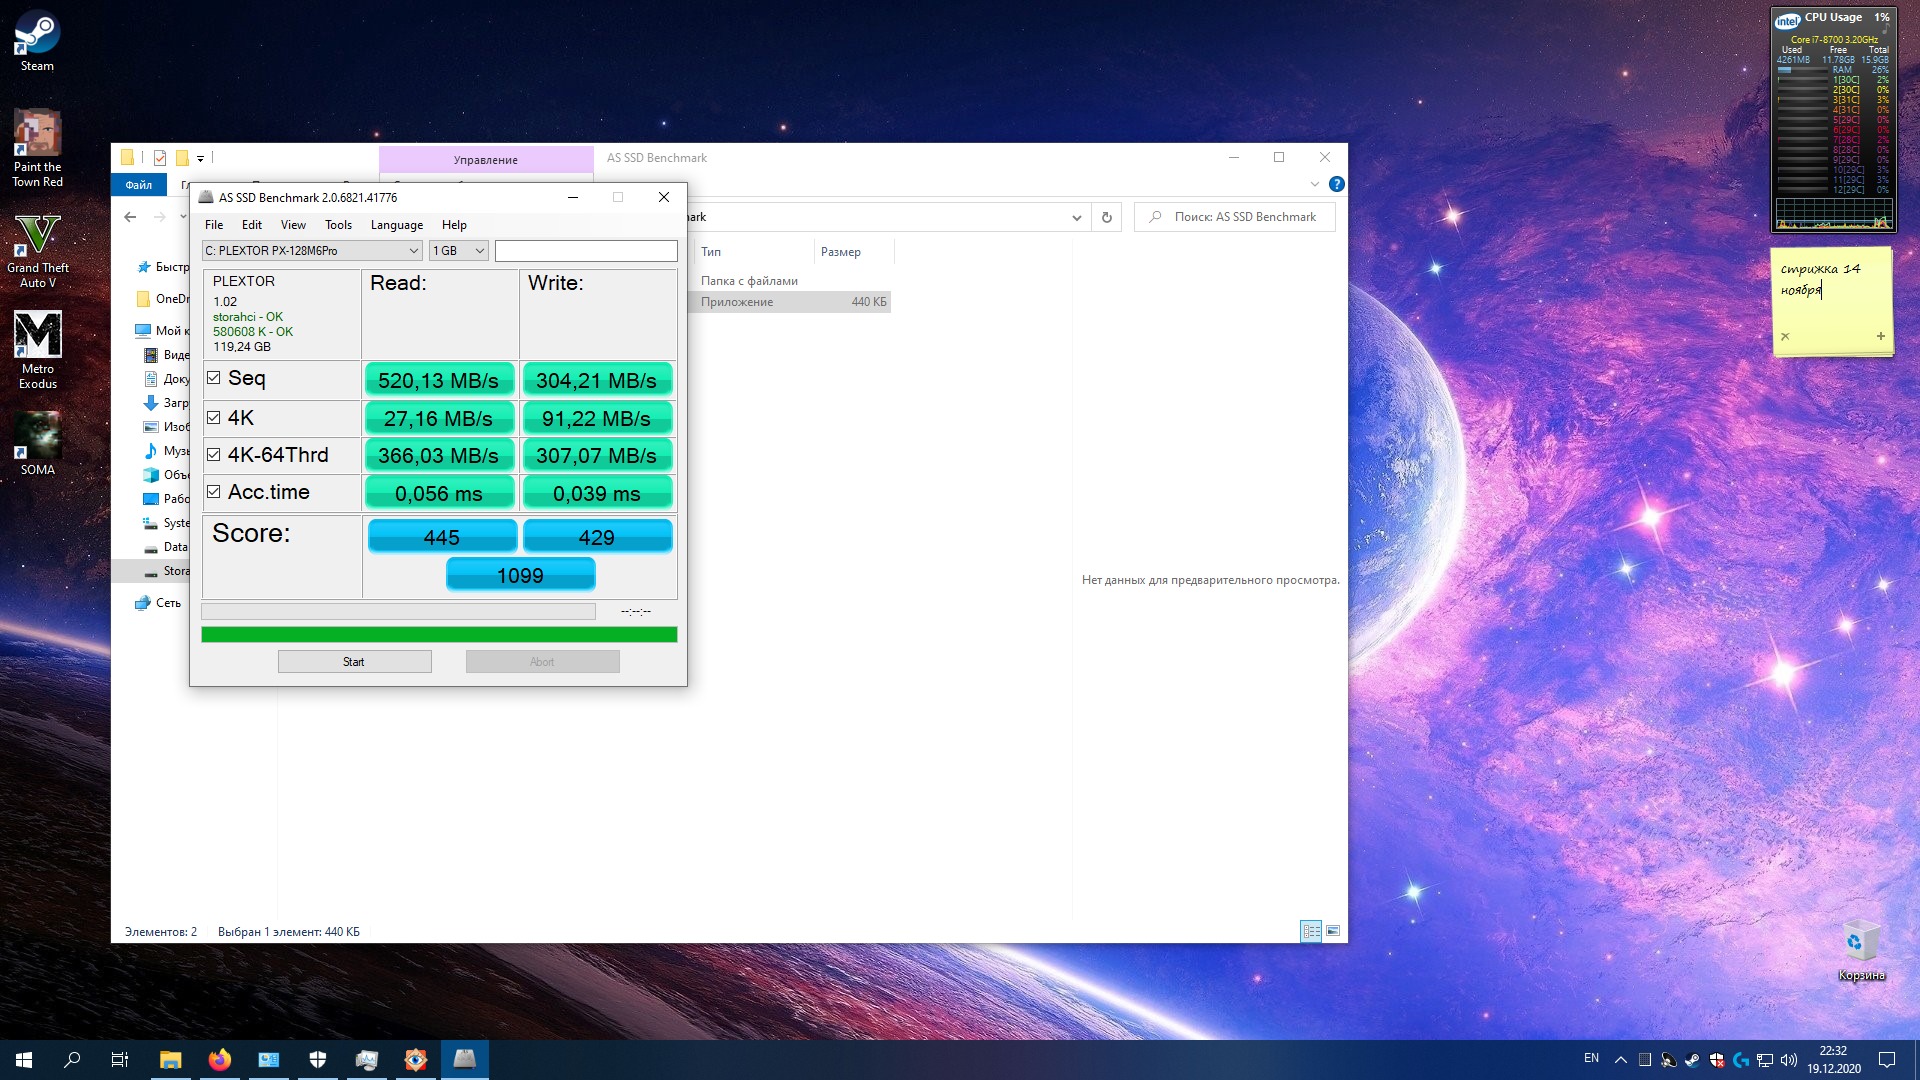
Task: Click the total score 1099 button
Action: click(x=520, y=575)
